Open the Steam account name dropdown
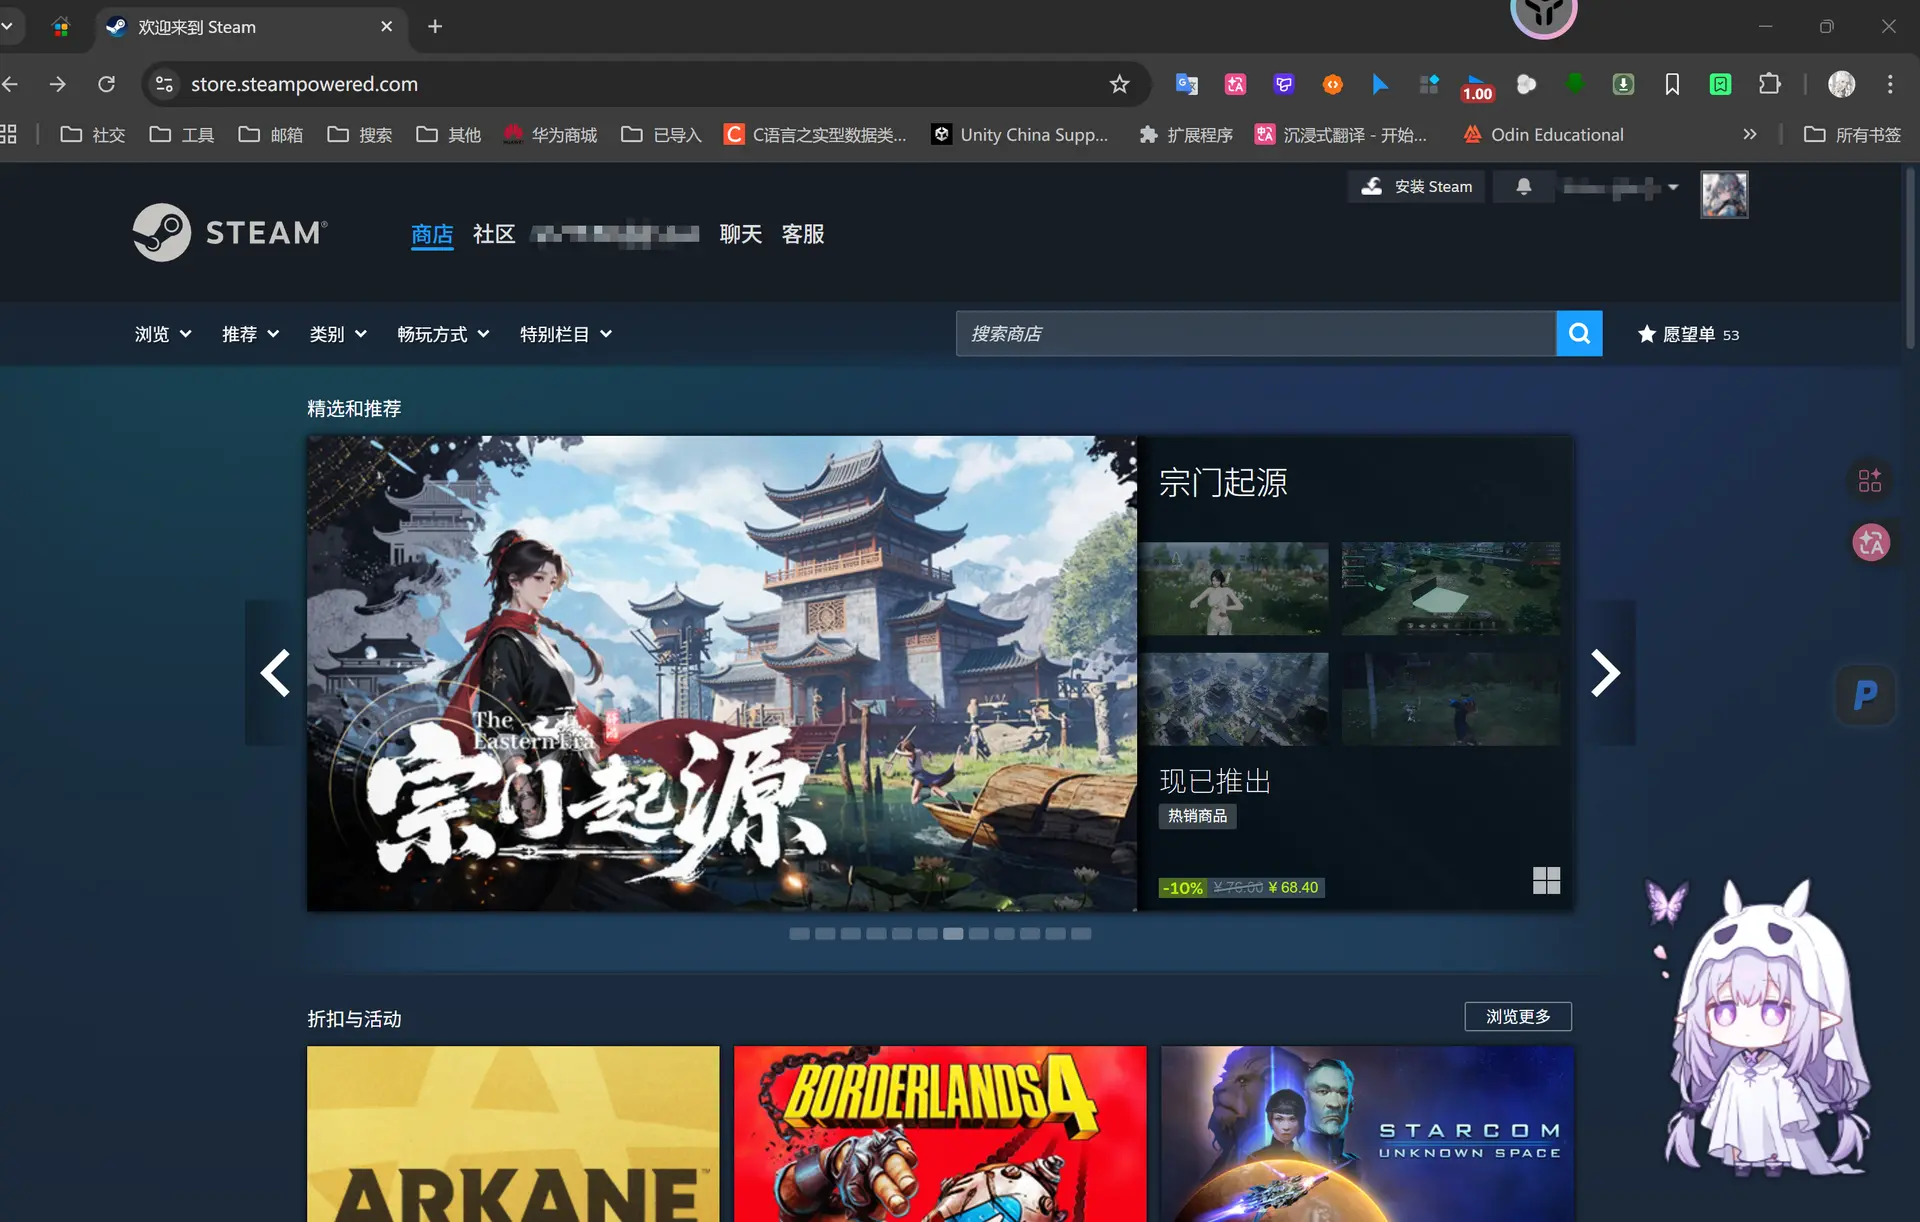 tap(1620, 187)
